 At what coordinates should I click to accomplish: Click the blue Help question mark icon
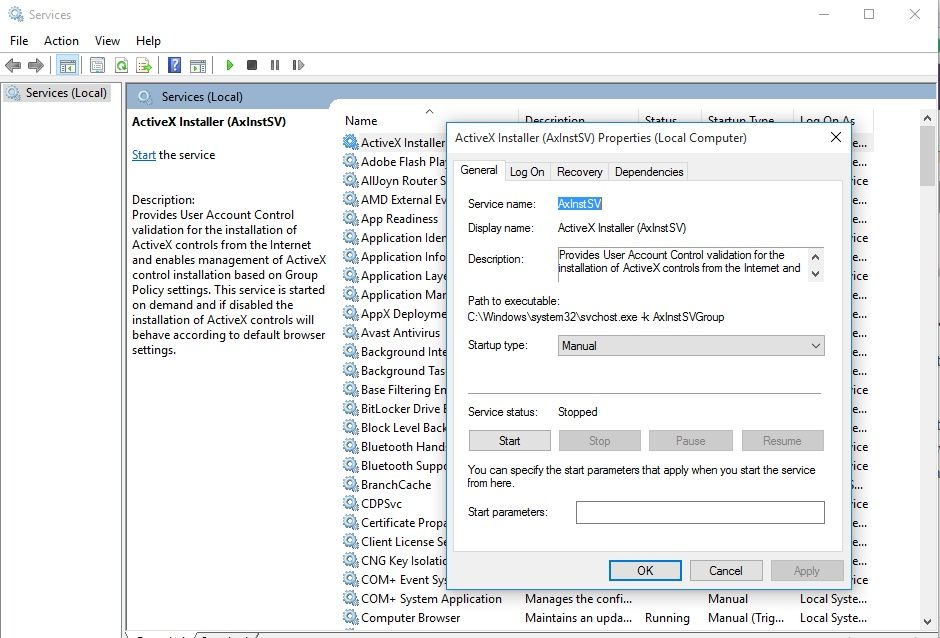(x=174, y=65)
